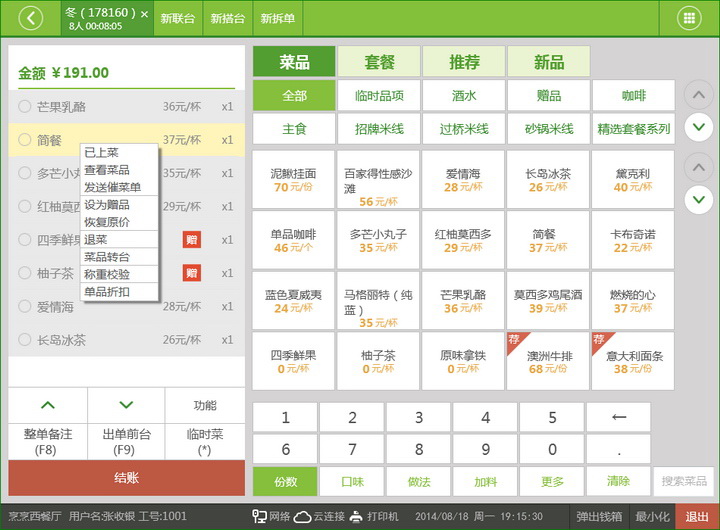720x530 pixels.
Task: Filter by 咖啡 category
Action: coord(634,96)
